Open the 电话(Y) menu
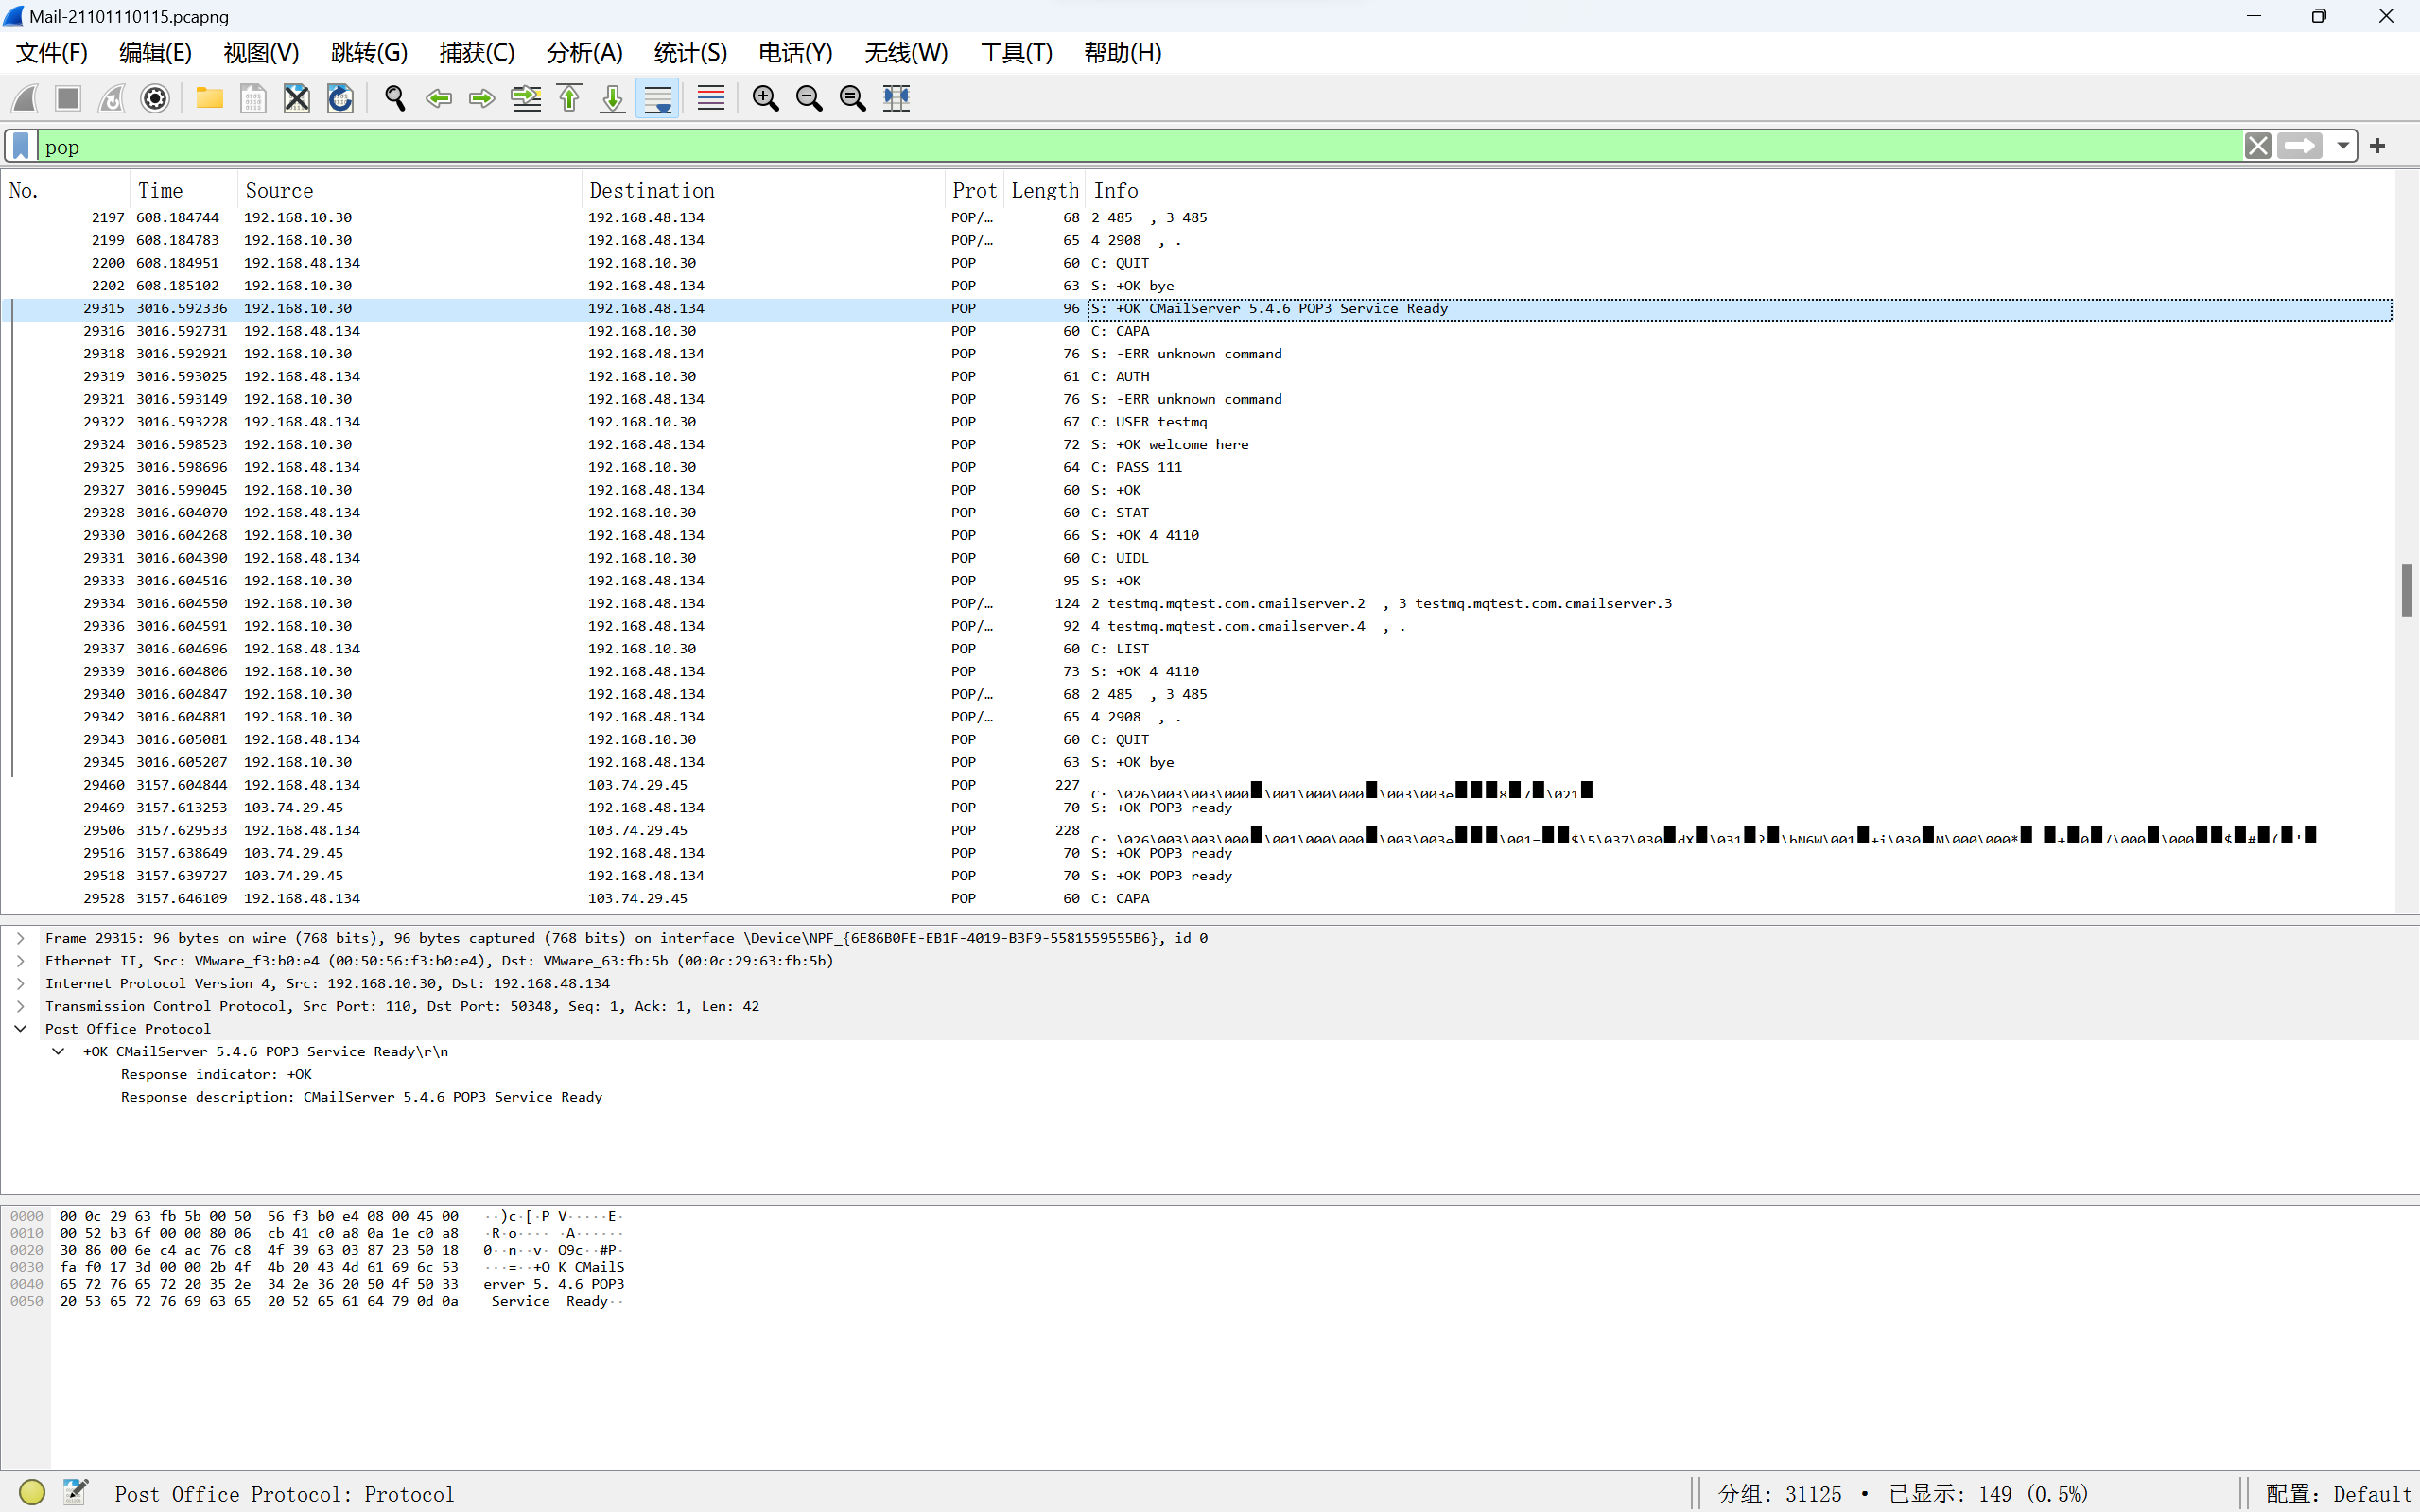This screenshot has height=1512, width=2420. click(x=796, y=53)
